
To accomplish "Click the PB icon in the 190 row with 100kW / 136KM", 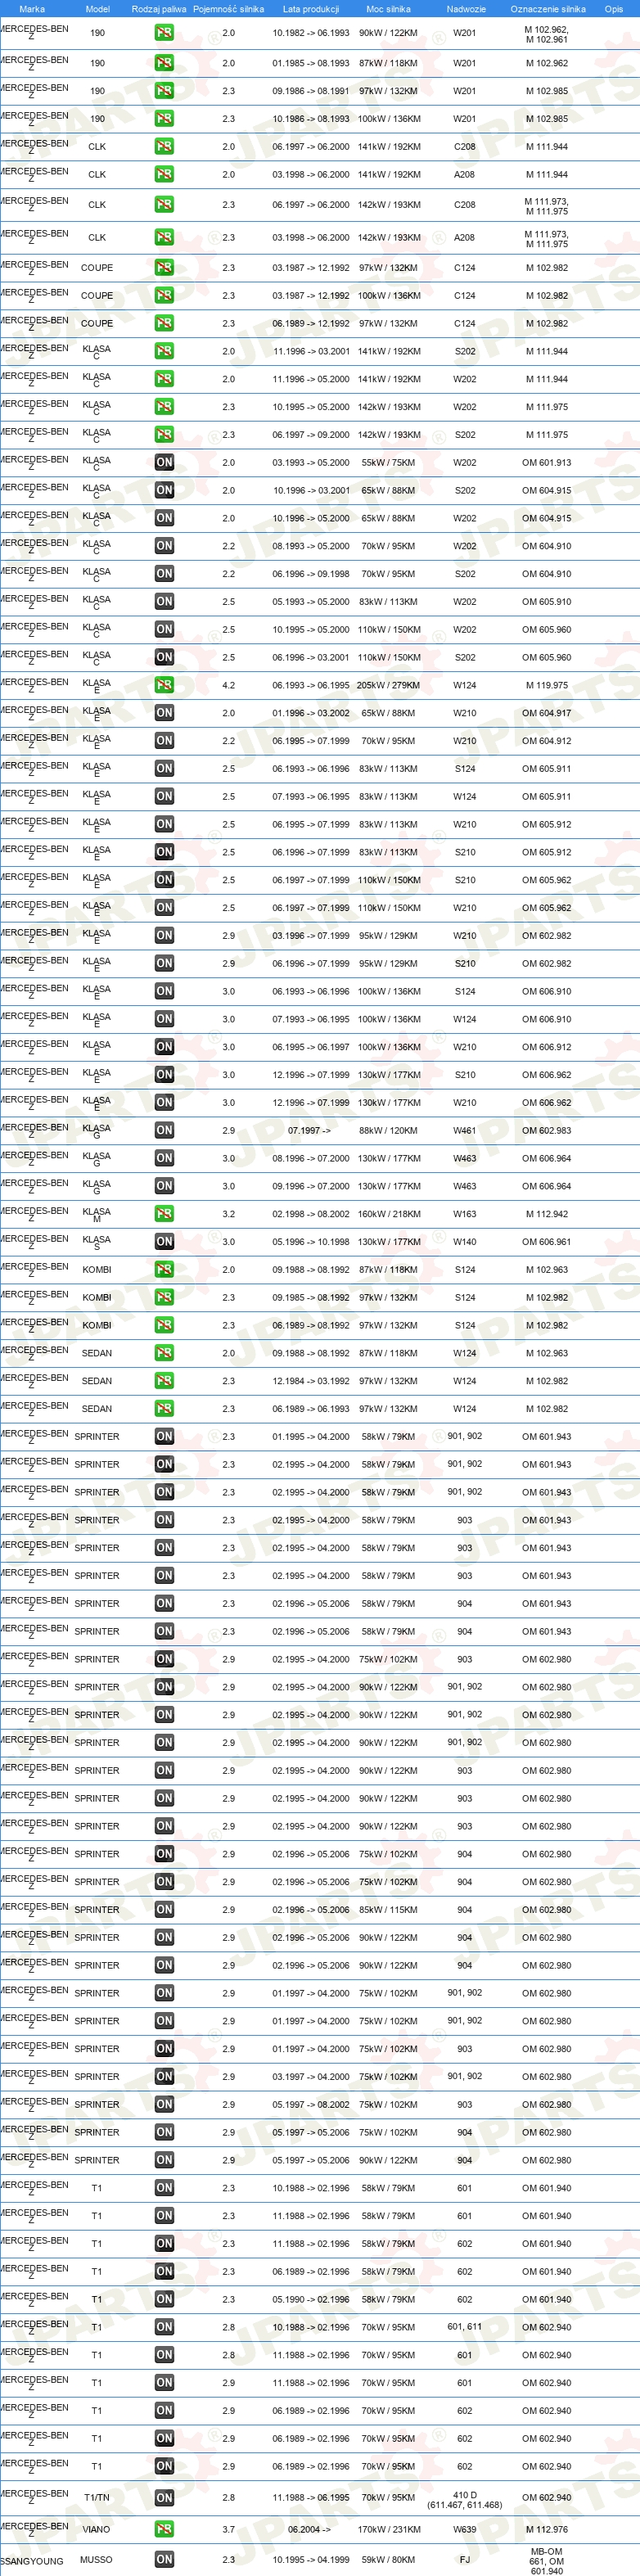I will point(164,119).
